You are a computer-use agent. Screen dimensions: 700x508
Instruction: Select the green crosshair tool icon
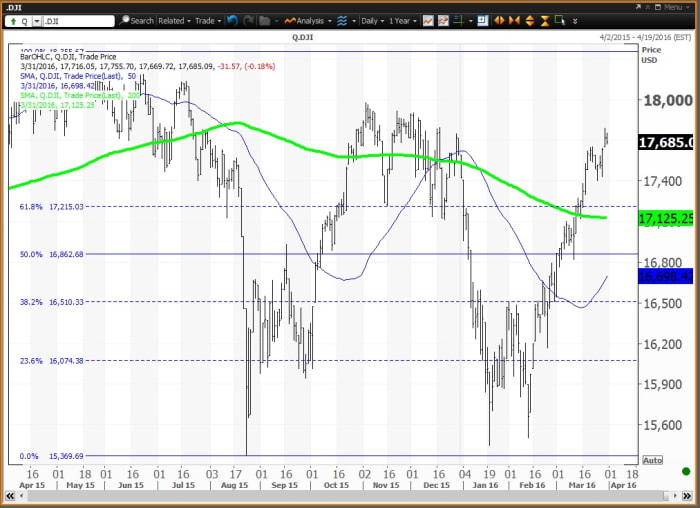pyautogui.click(x=458, y=21)
